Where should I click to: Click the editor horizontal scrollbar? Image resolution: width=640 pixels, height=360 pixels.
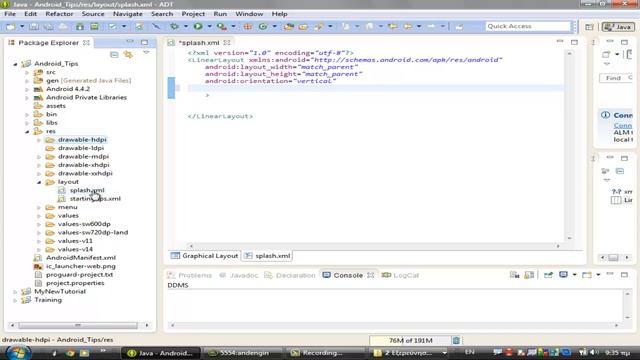click(x=374, y=246)
